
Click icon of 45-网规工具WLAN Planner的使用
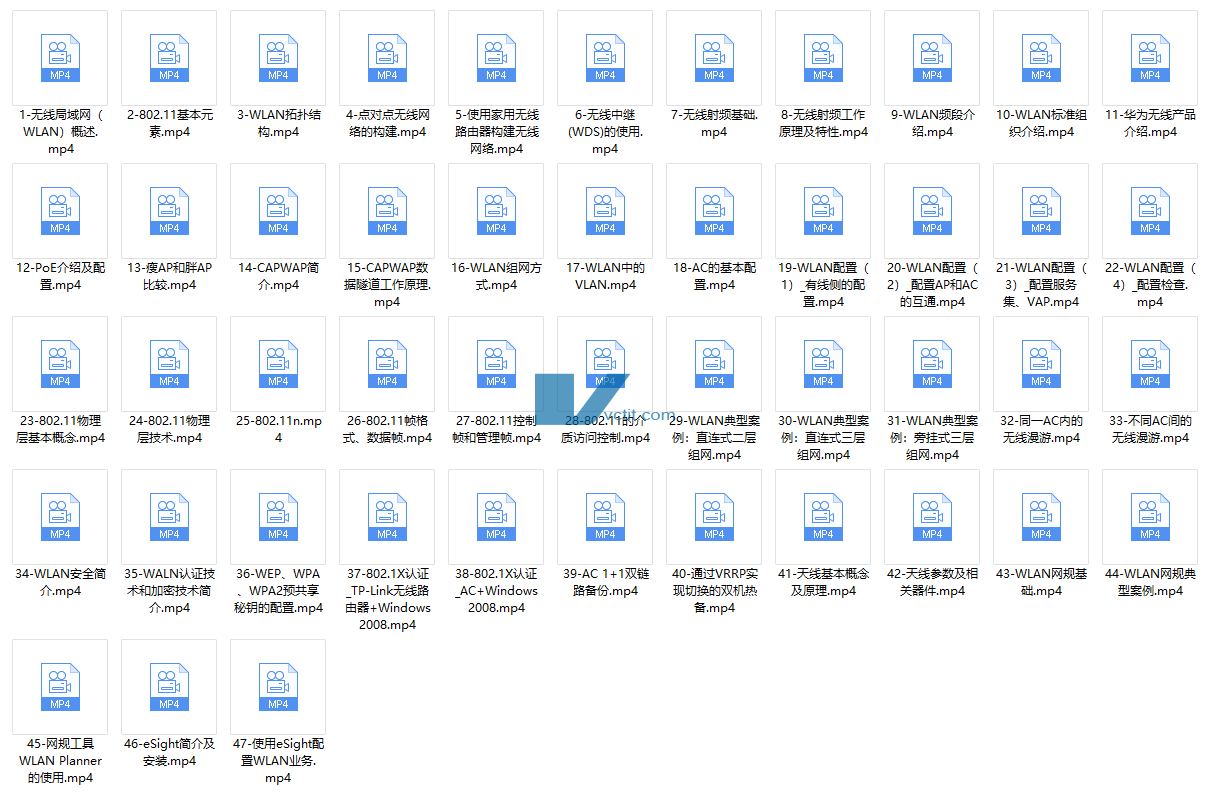60,687
